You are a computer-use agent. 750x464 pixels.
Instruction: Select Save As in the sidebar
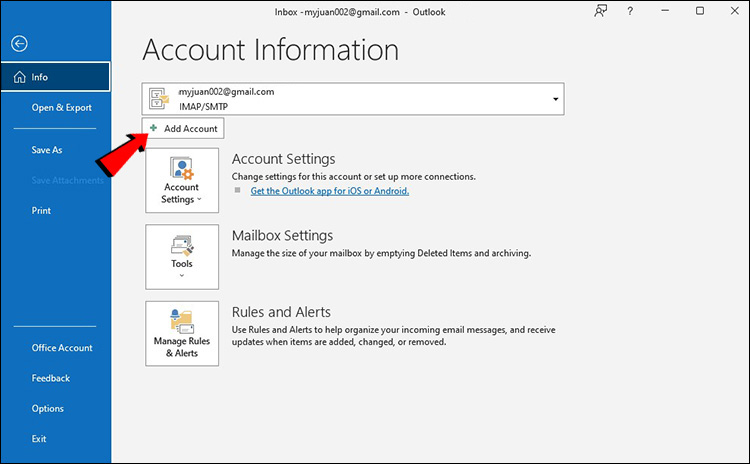point(47,150)
